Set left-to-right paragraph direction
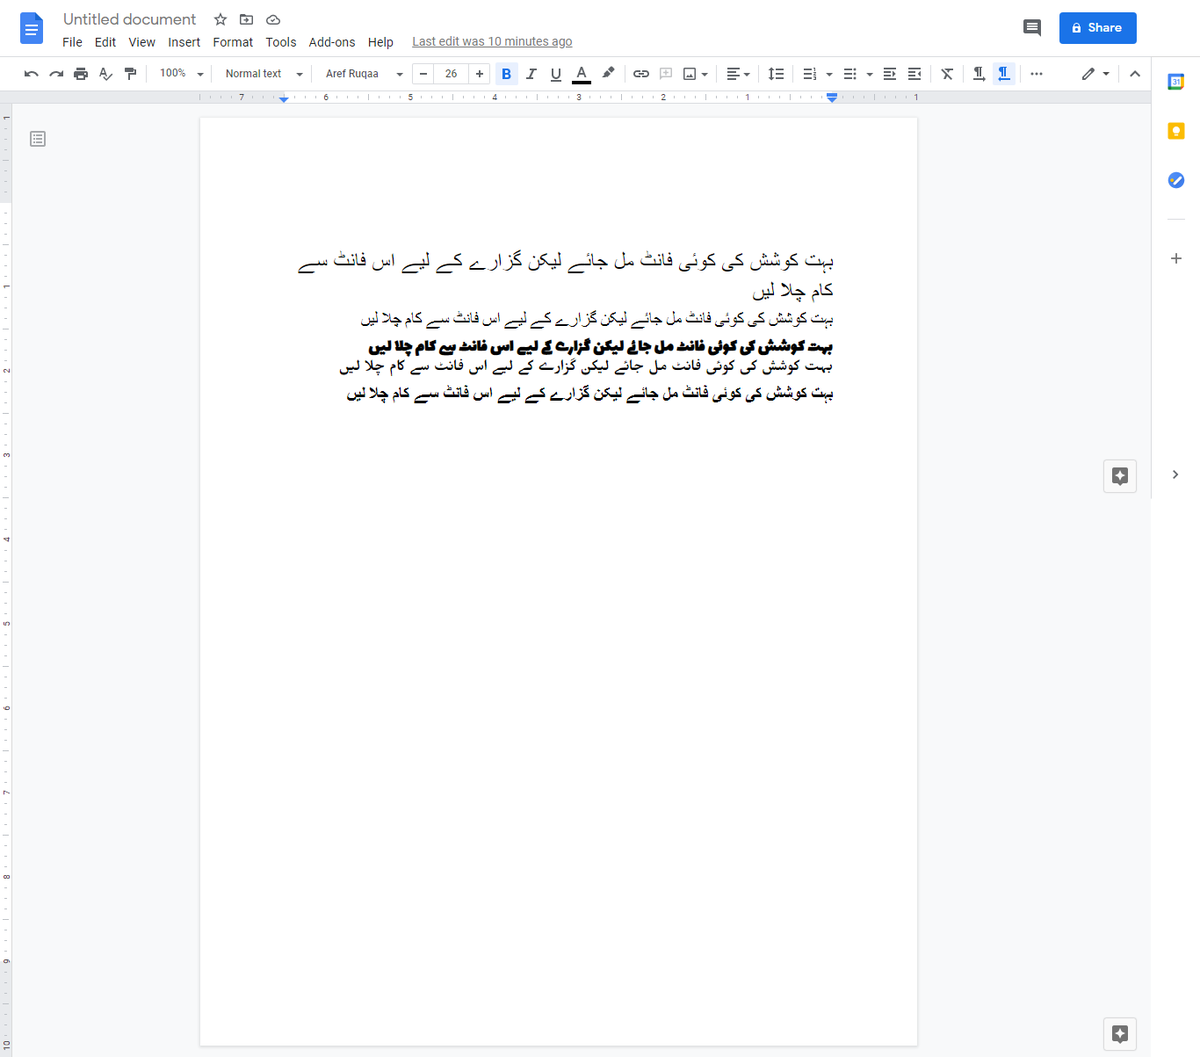Viewport: 1200px width, 1057px height. (x=979, y=74)
